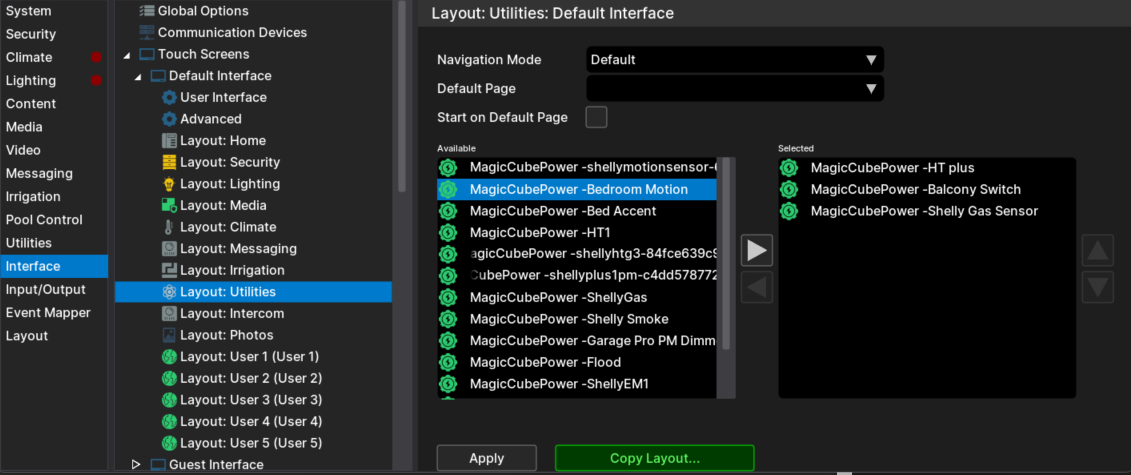Click the Layout: Lighting bulb icon
This screenshot has height=475, width=1131.
(169, 184)
